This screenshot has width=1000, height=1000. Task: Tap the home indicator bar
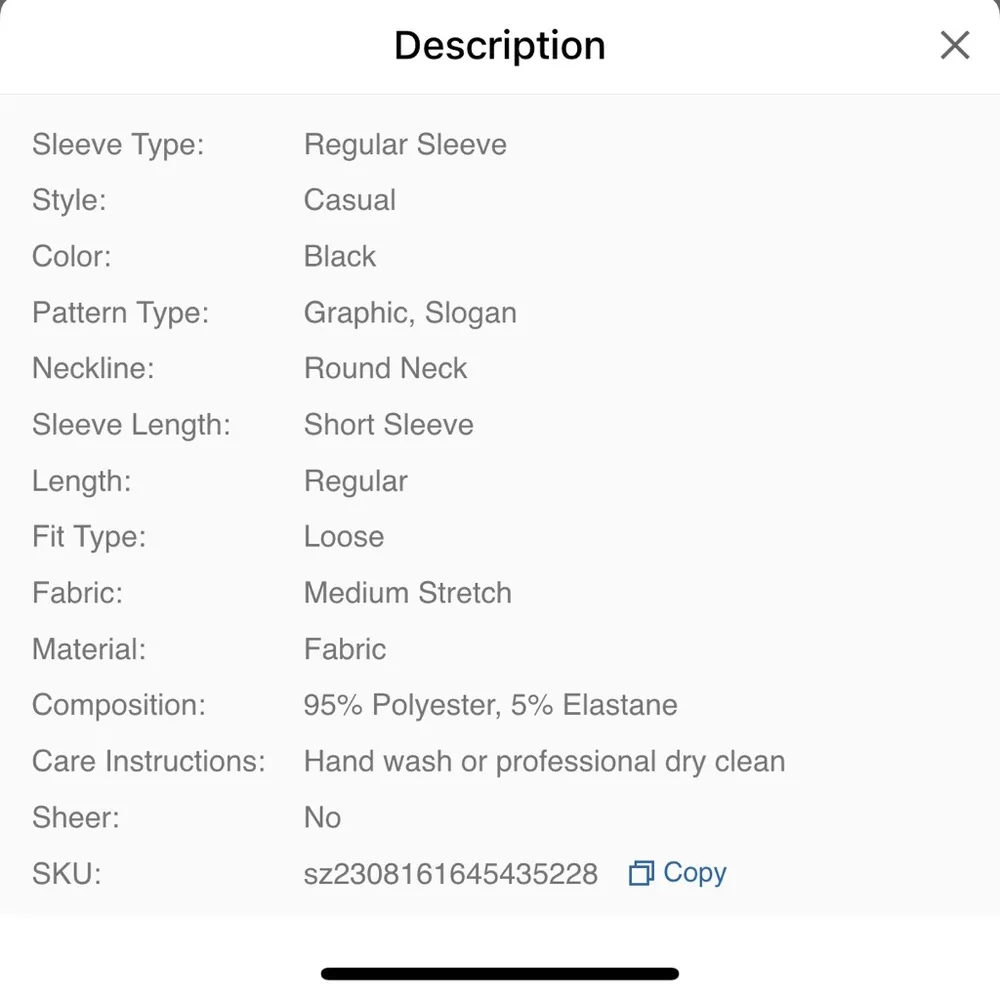(500, 973)
